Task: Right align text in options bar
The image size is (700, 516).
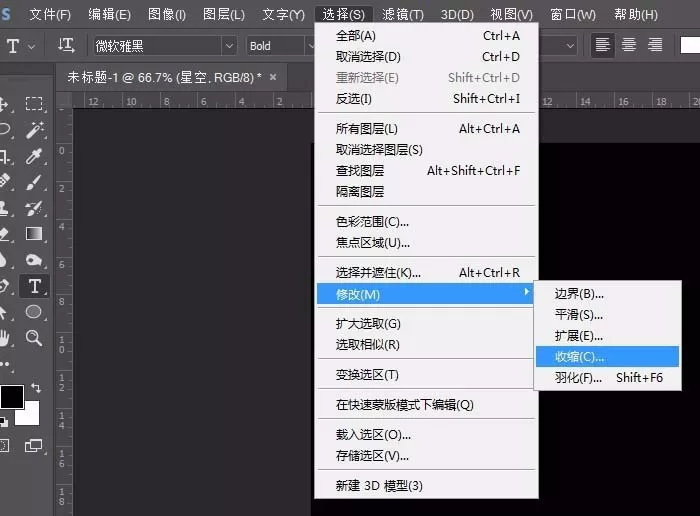Action: pos(655,45)
